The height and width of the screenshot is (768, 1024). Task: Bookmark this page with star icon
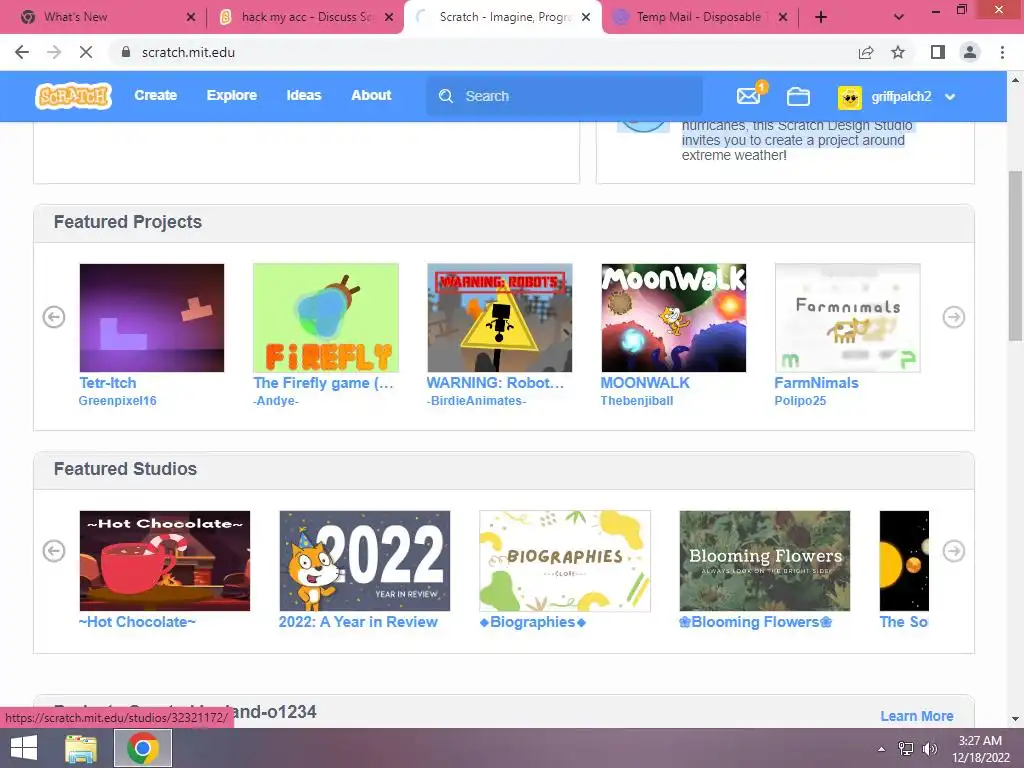coord(898,52)
